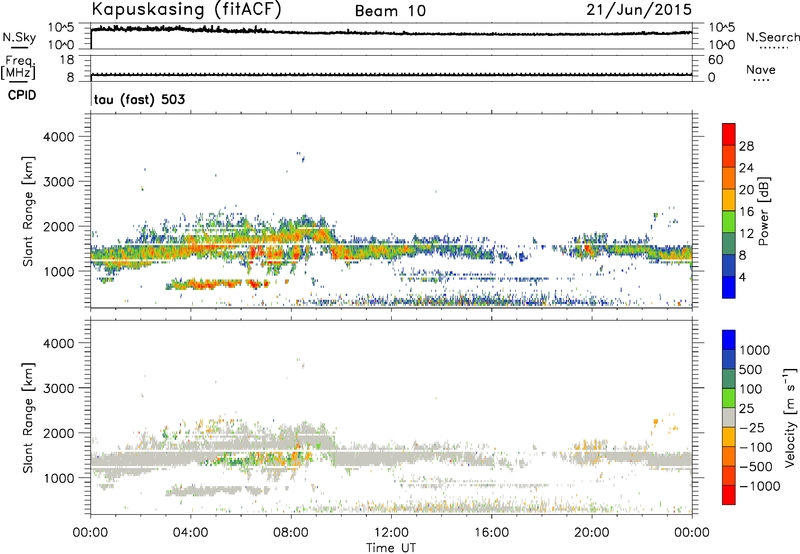This screenshot has width=800, height=554.
Task: Click the "20:00" time tick label
Action: [591, 533]
